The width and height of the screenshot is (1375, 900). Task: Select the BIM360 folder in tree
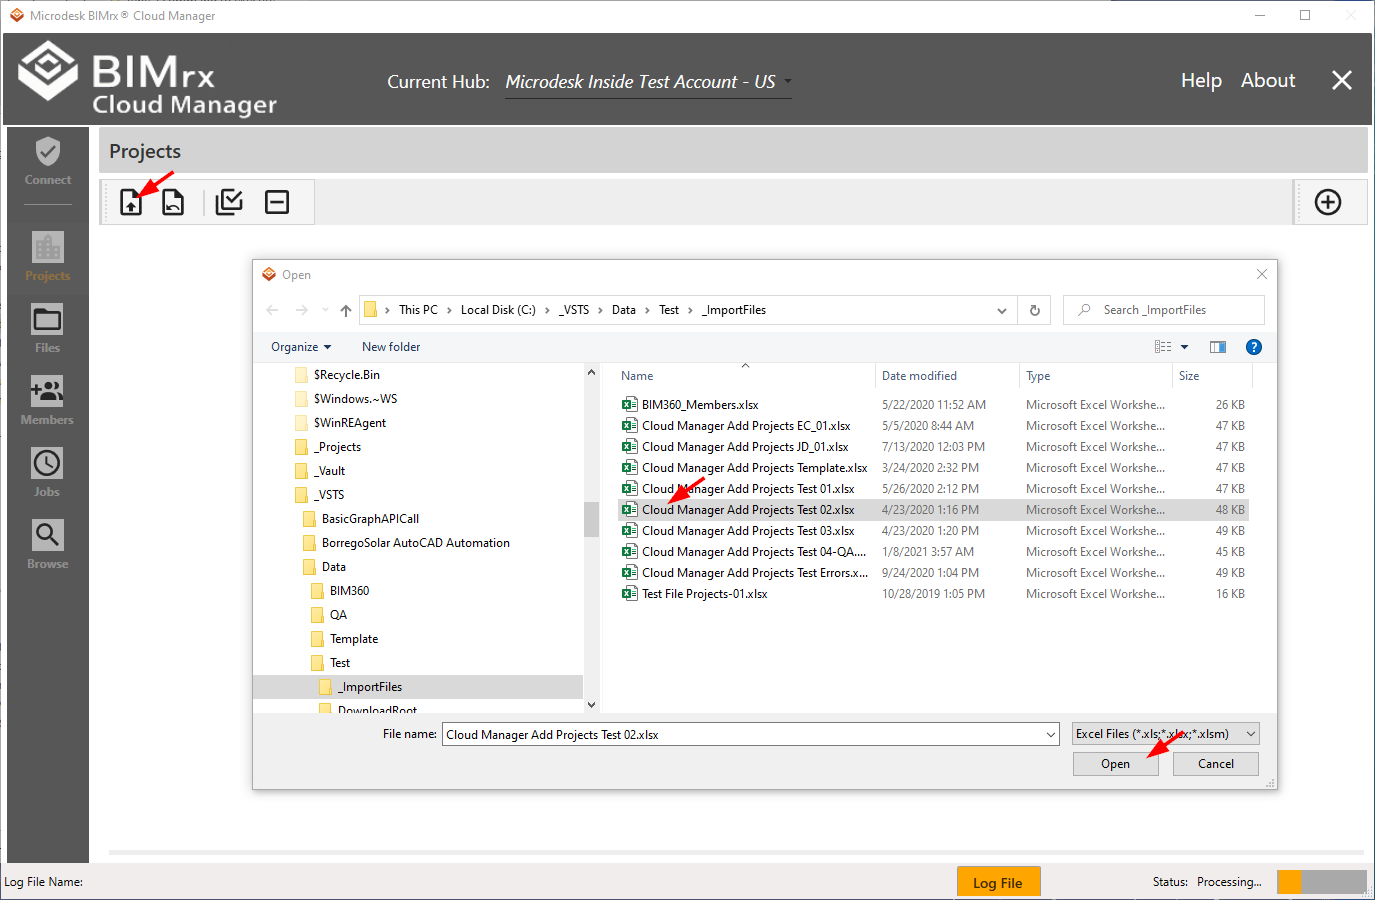[x=349, y=591]
